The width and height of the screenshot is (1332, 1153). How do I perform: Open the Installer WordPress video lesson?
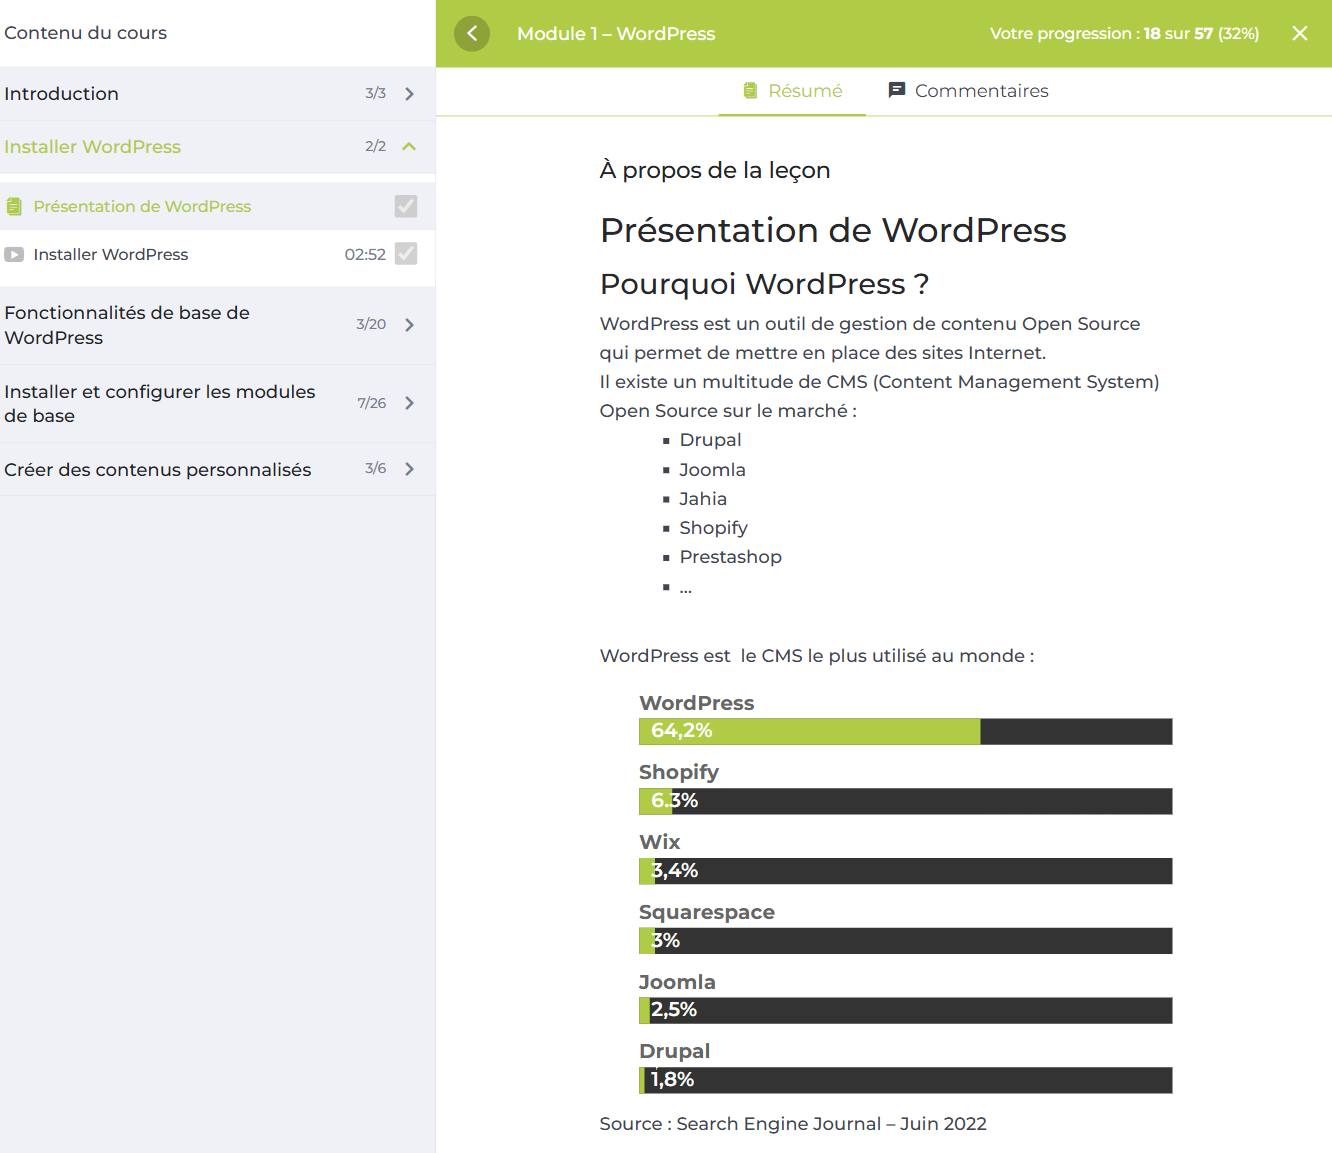click(x=217, y=254)
